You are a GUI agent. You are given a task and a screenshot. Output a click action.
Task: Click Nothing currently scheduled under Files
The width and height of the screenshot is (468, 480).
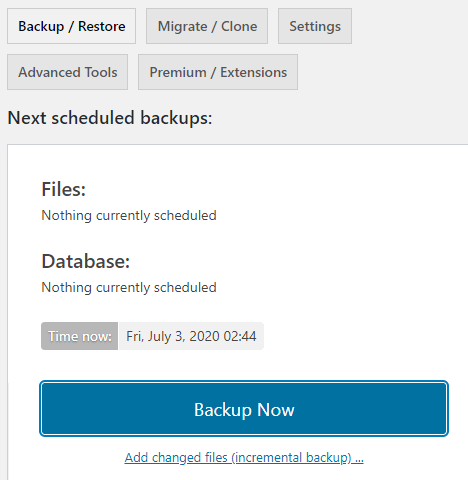coord(129,216)
